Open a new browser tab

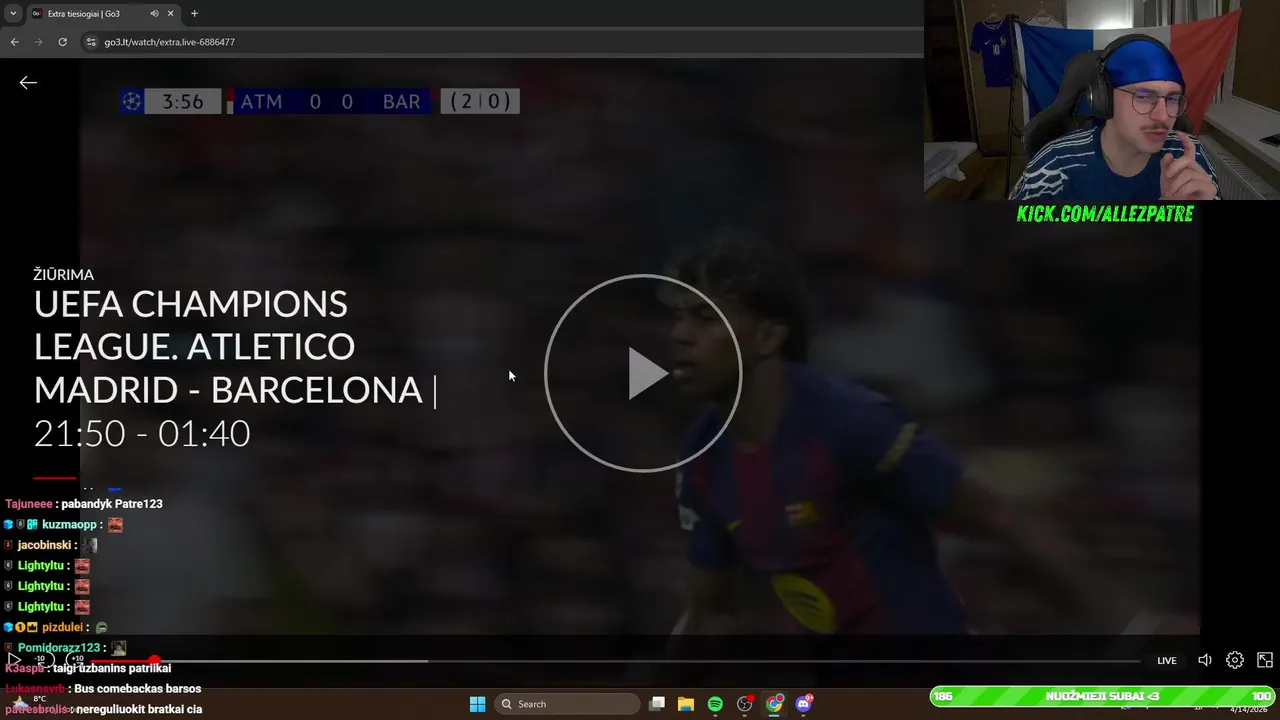pos(194,13)
